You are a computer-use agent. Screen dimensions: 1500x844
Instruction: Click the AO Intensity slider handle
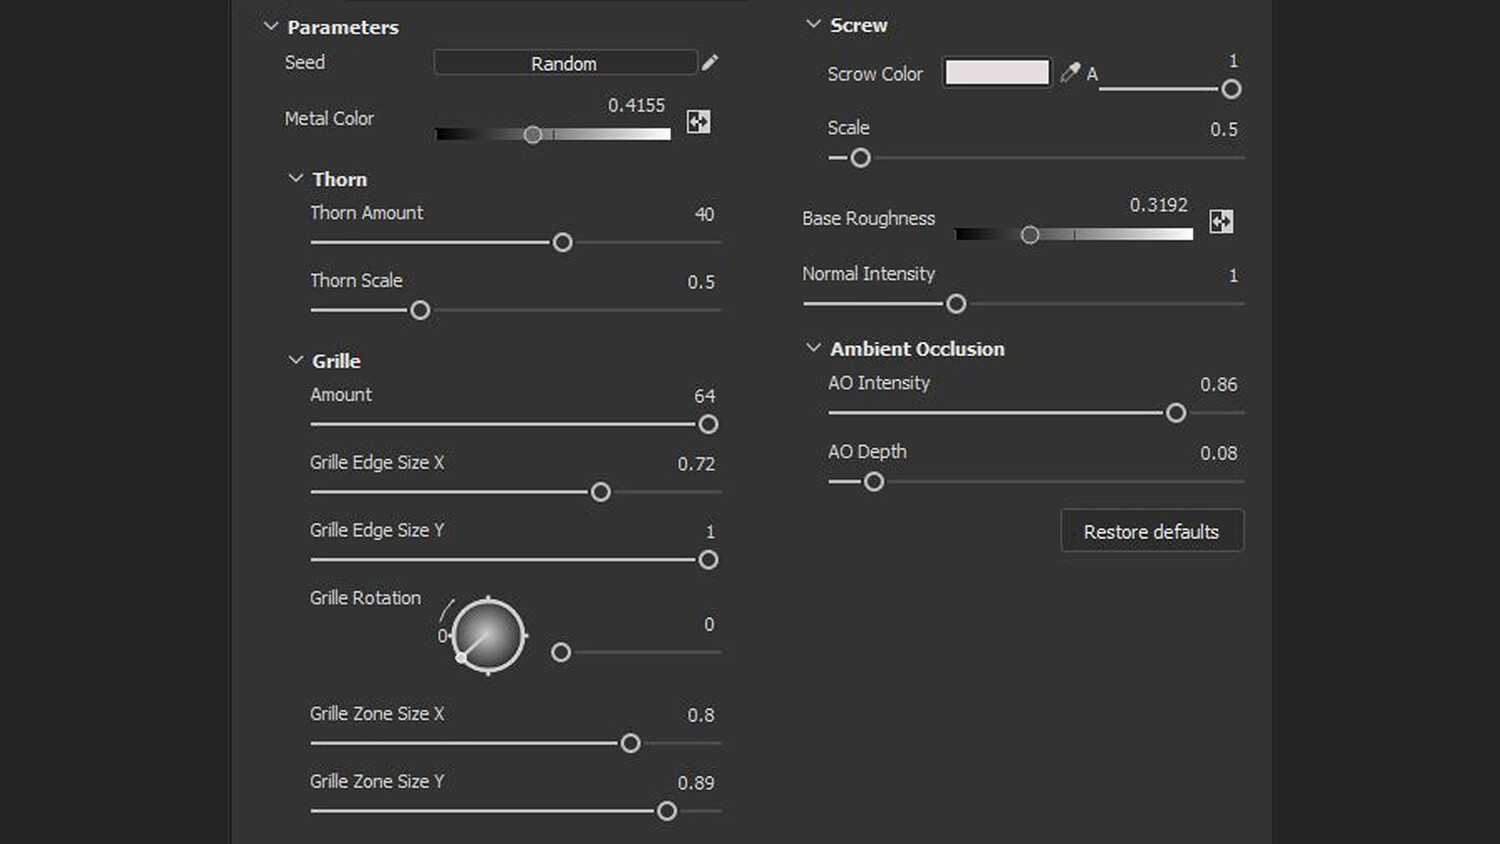[1176, 413]
